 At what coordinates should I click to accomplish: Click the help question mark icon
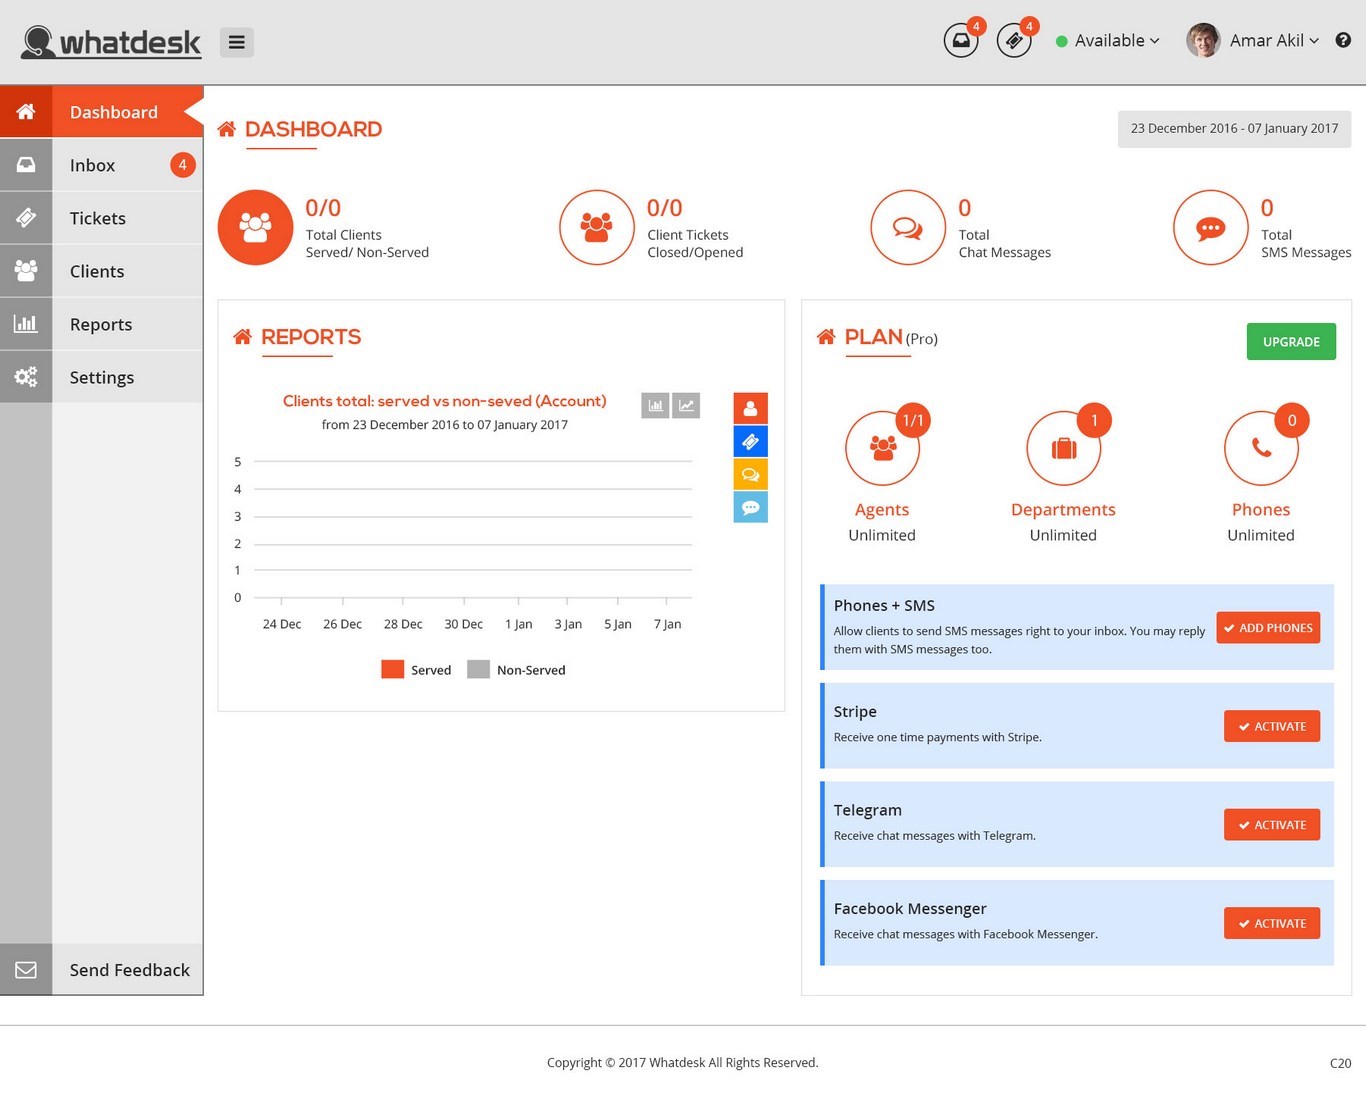[1343, 40]
